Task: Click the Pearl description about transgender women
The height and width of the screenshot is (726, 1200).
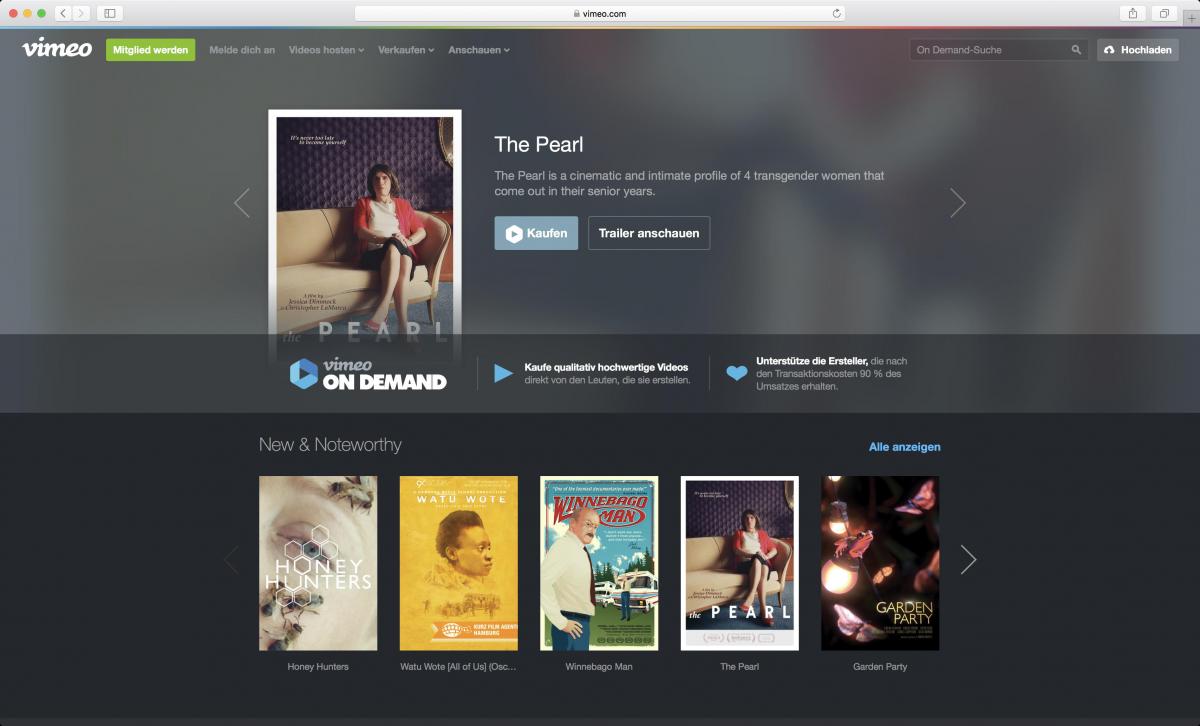Action: pos(689,183)
